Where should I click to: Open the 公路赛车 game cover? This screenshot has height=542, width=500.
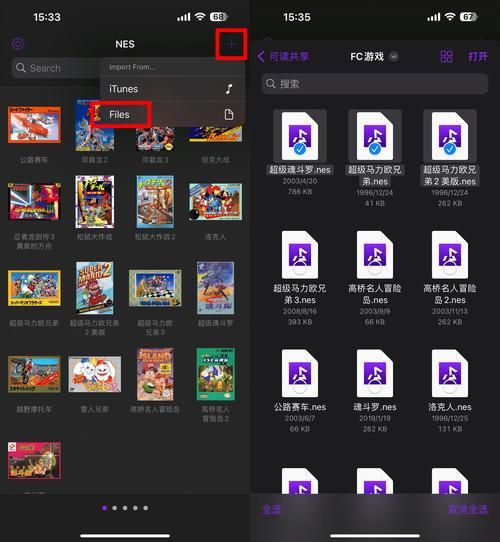coord(34,125)
